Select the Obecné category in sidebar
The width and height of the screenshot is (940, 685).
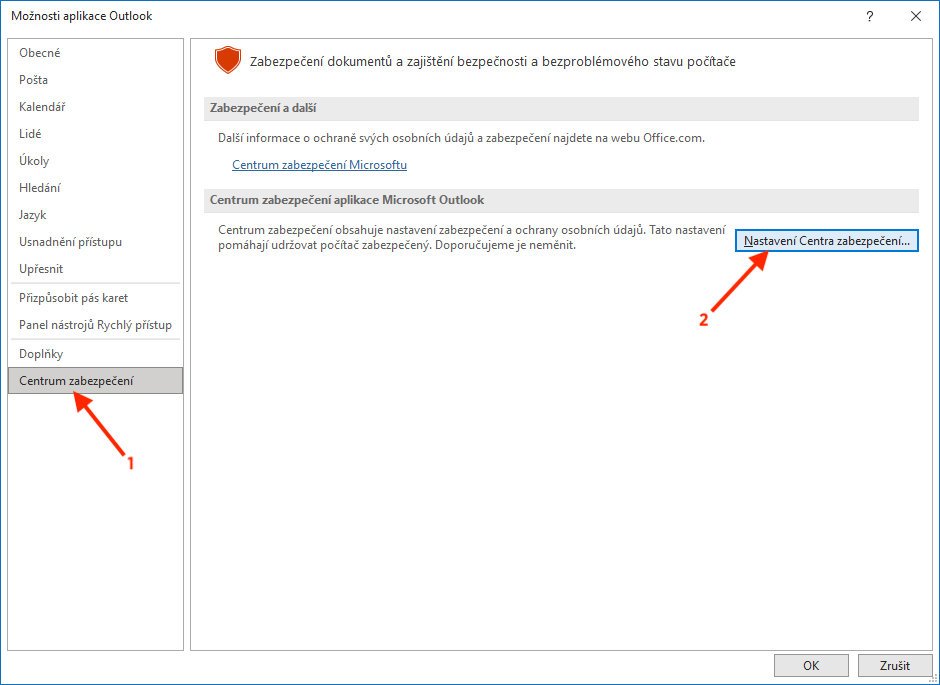(40, 53)
